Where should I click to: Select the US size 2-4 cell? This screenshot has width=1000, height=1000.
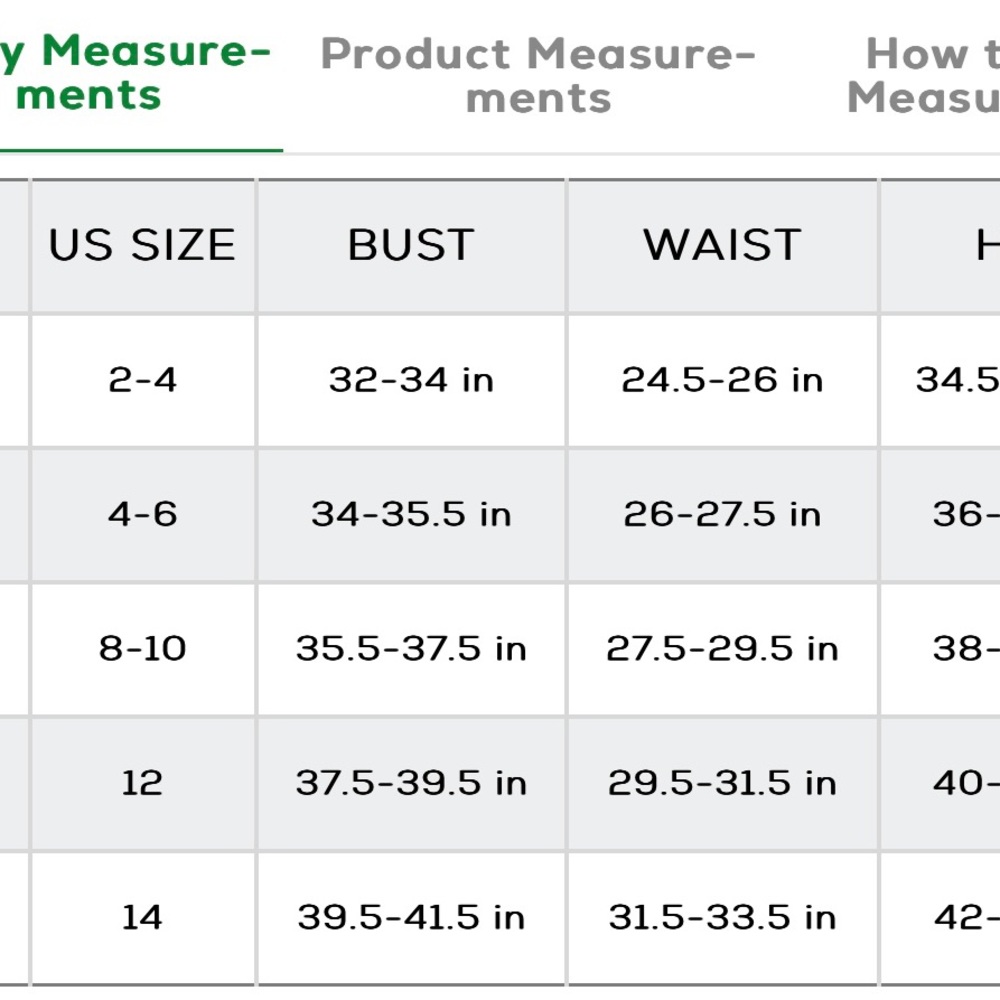click(142, 380)
